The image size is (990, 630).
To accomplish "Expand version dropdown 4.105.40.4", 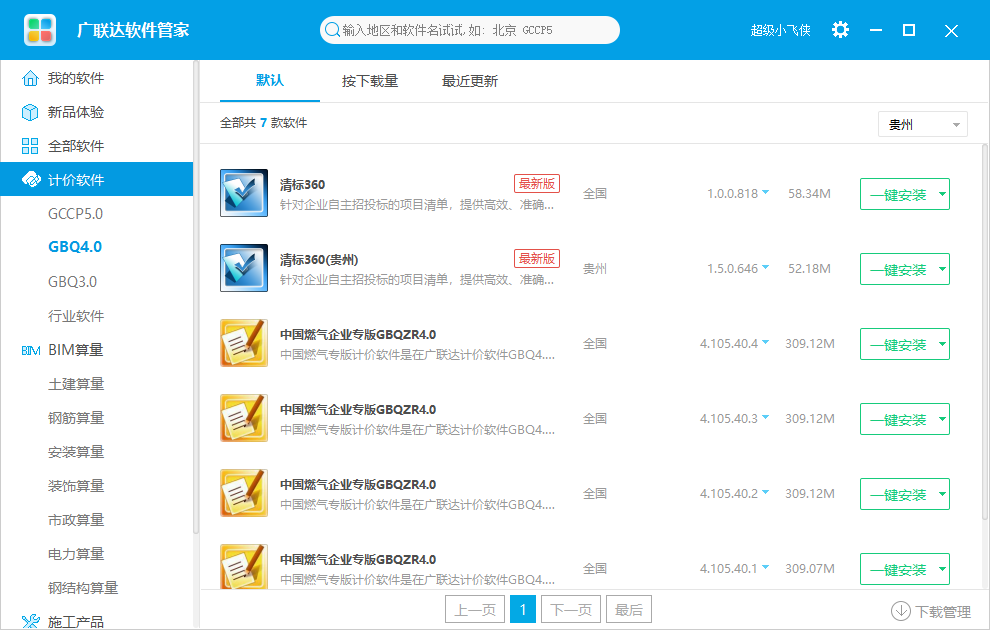I will 765,342.
